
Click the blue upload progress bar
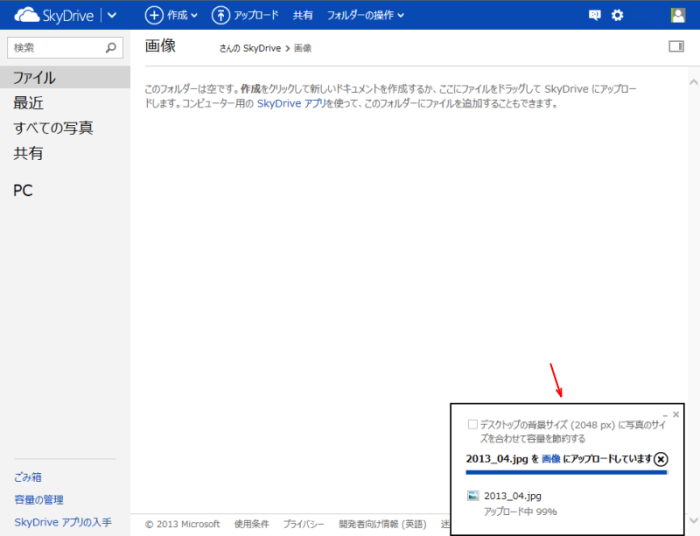[566, 472]
